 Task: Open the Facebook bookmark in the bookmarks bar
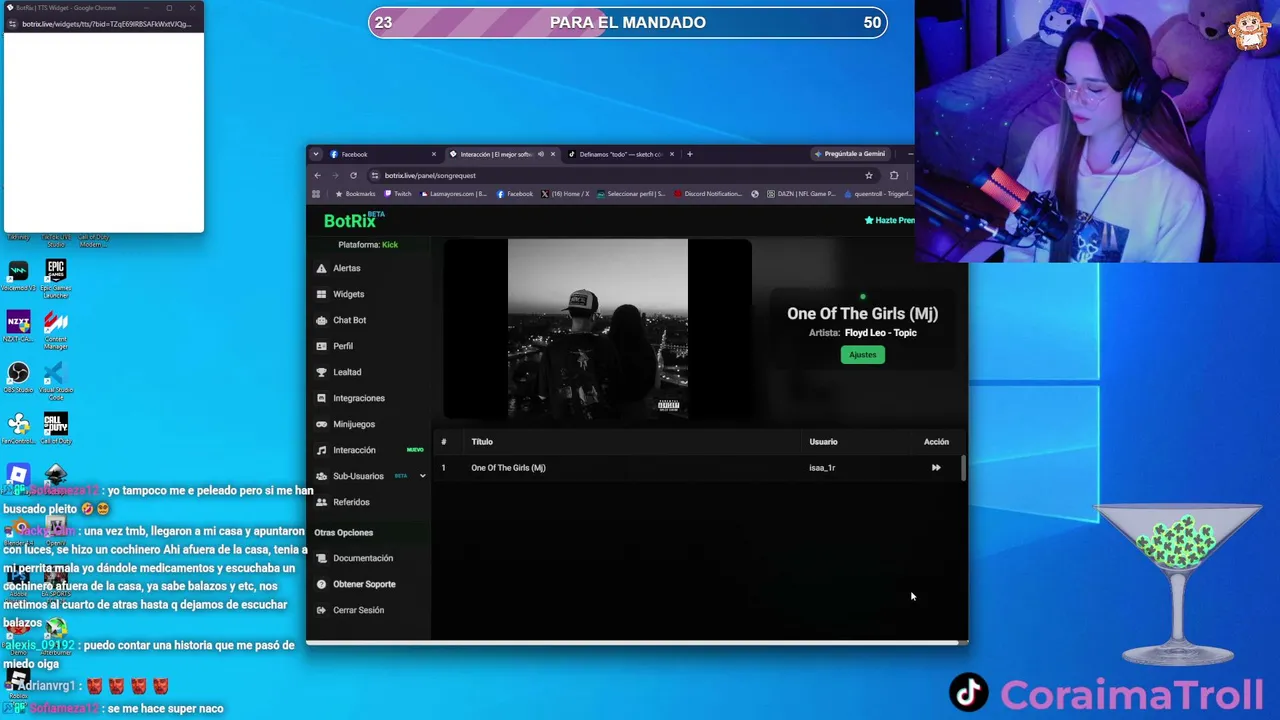[515, 194]
